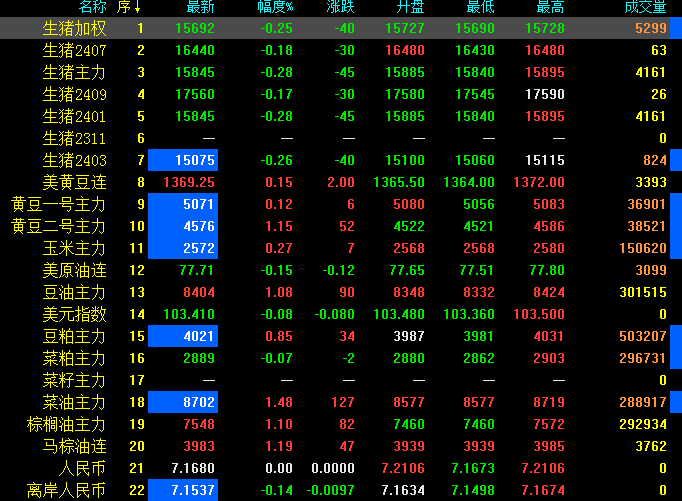Click the highest price 1372.00
This screenshot has height=501, width=682.
pos(538,182)
